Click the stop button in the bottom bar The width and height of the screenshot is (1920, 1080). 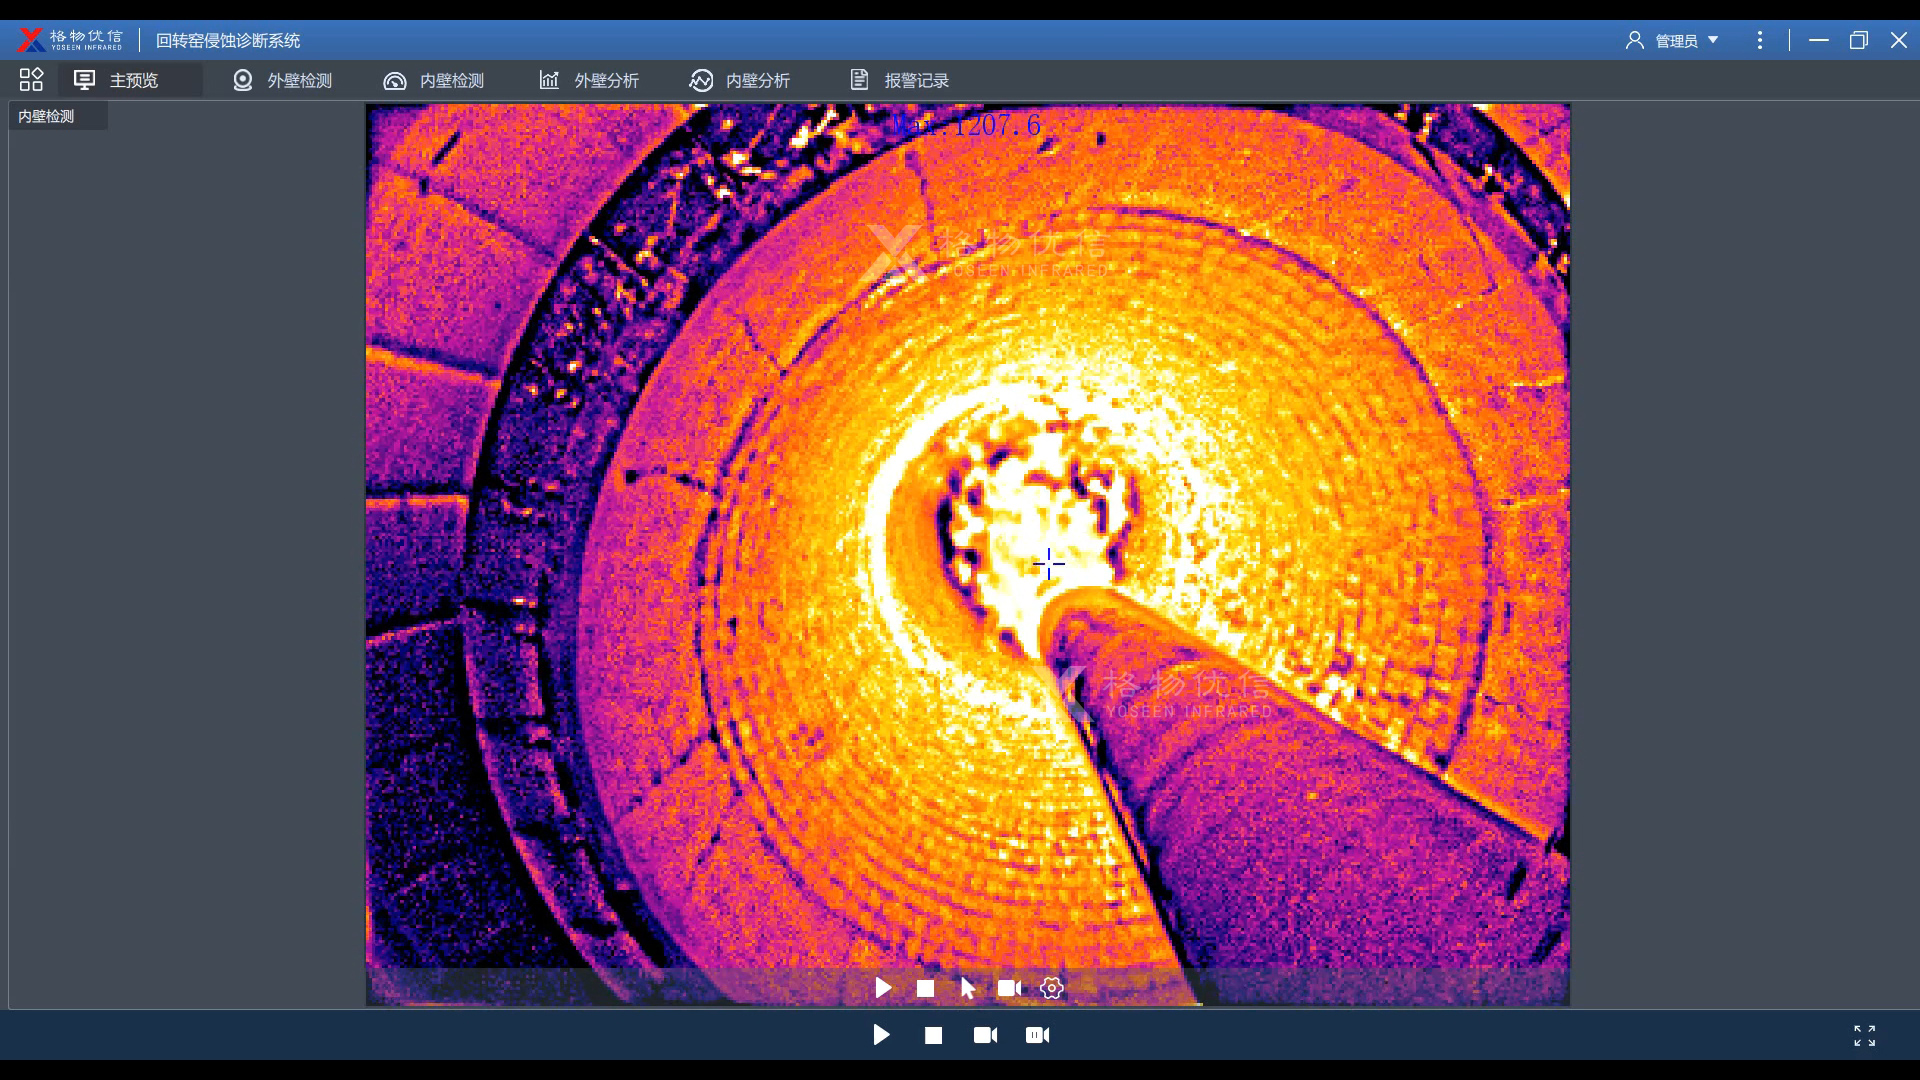pos(933,1035)
